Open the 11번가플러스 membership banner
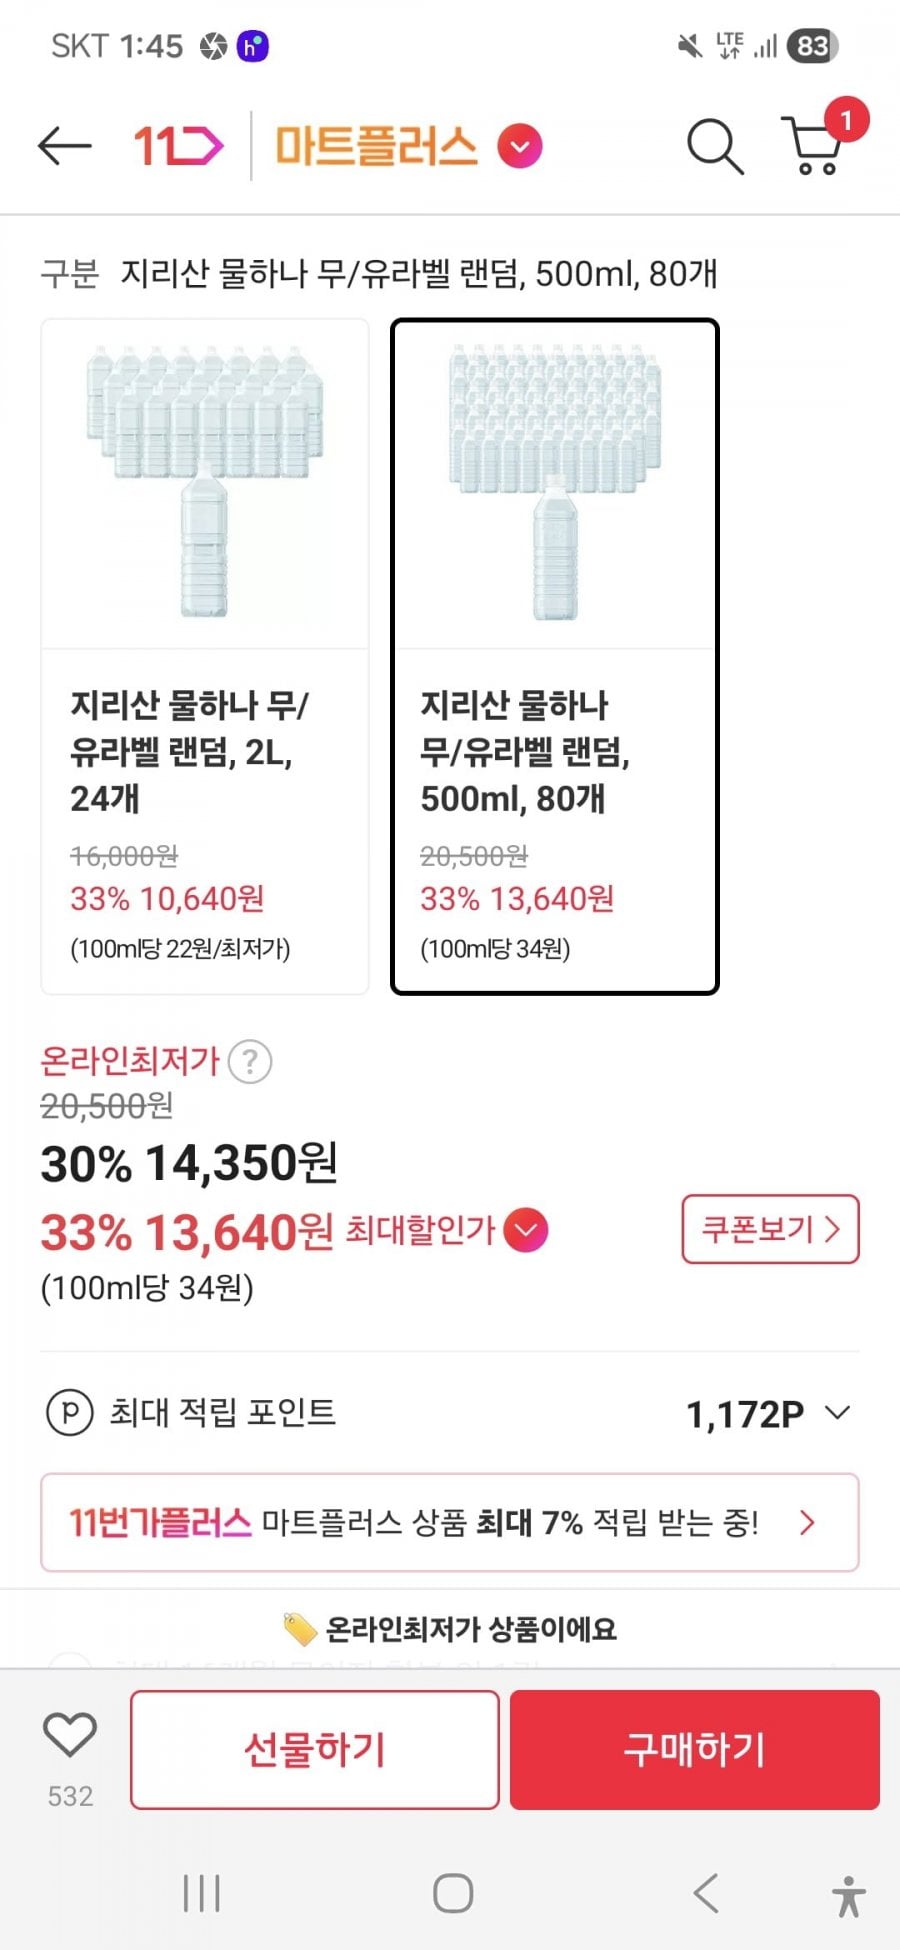The image size is (900, 1950). pyautogui.click(x=449, y=1522)
